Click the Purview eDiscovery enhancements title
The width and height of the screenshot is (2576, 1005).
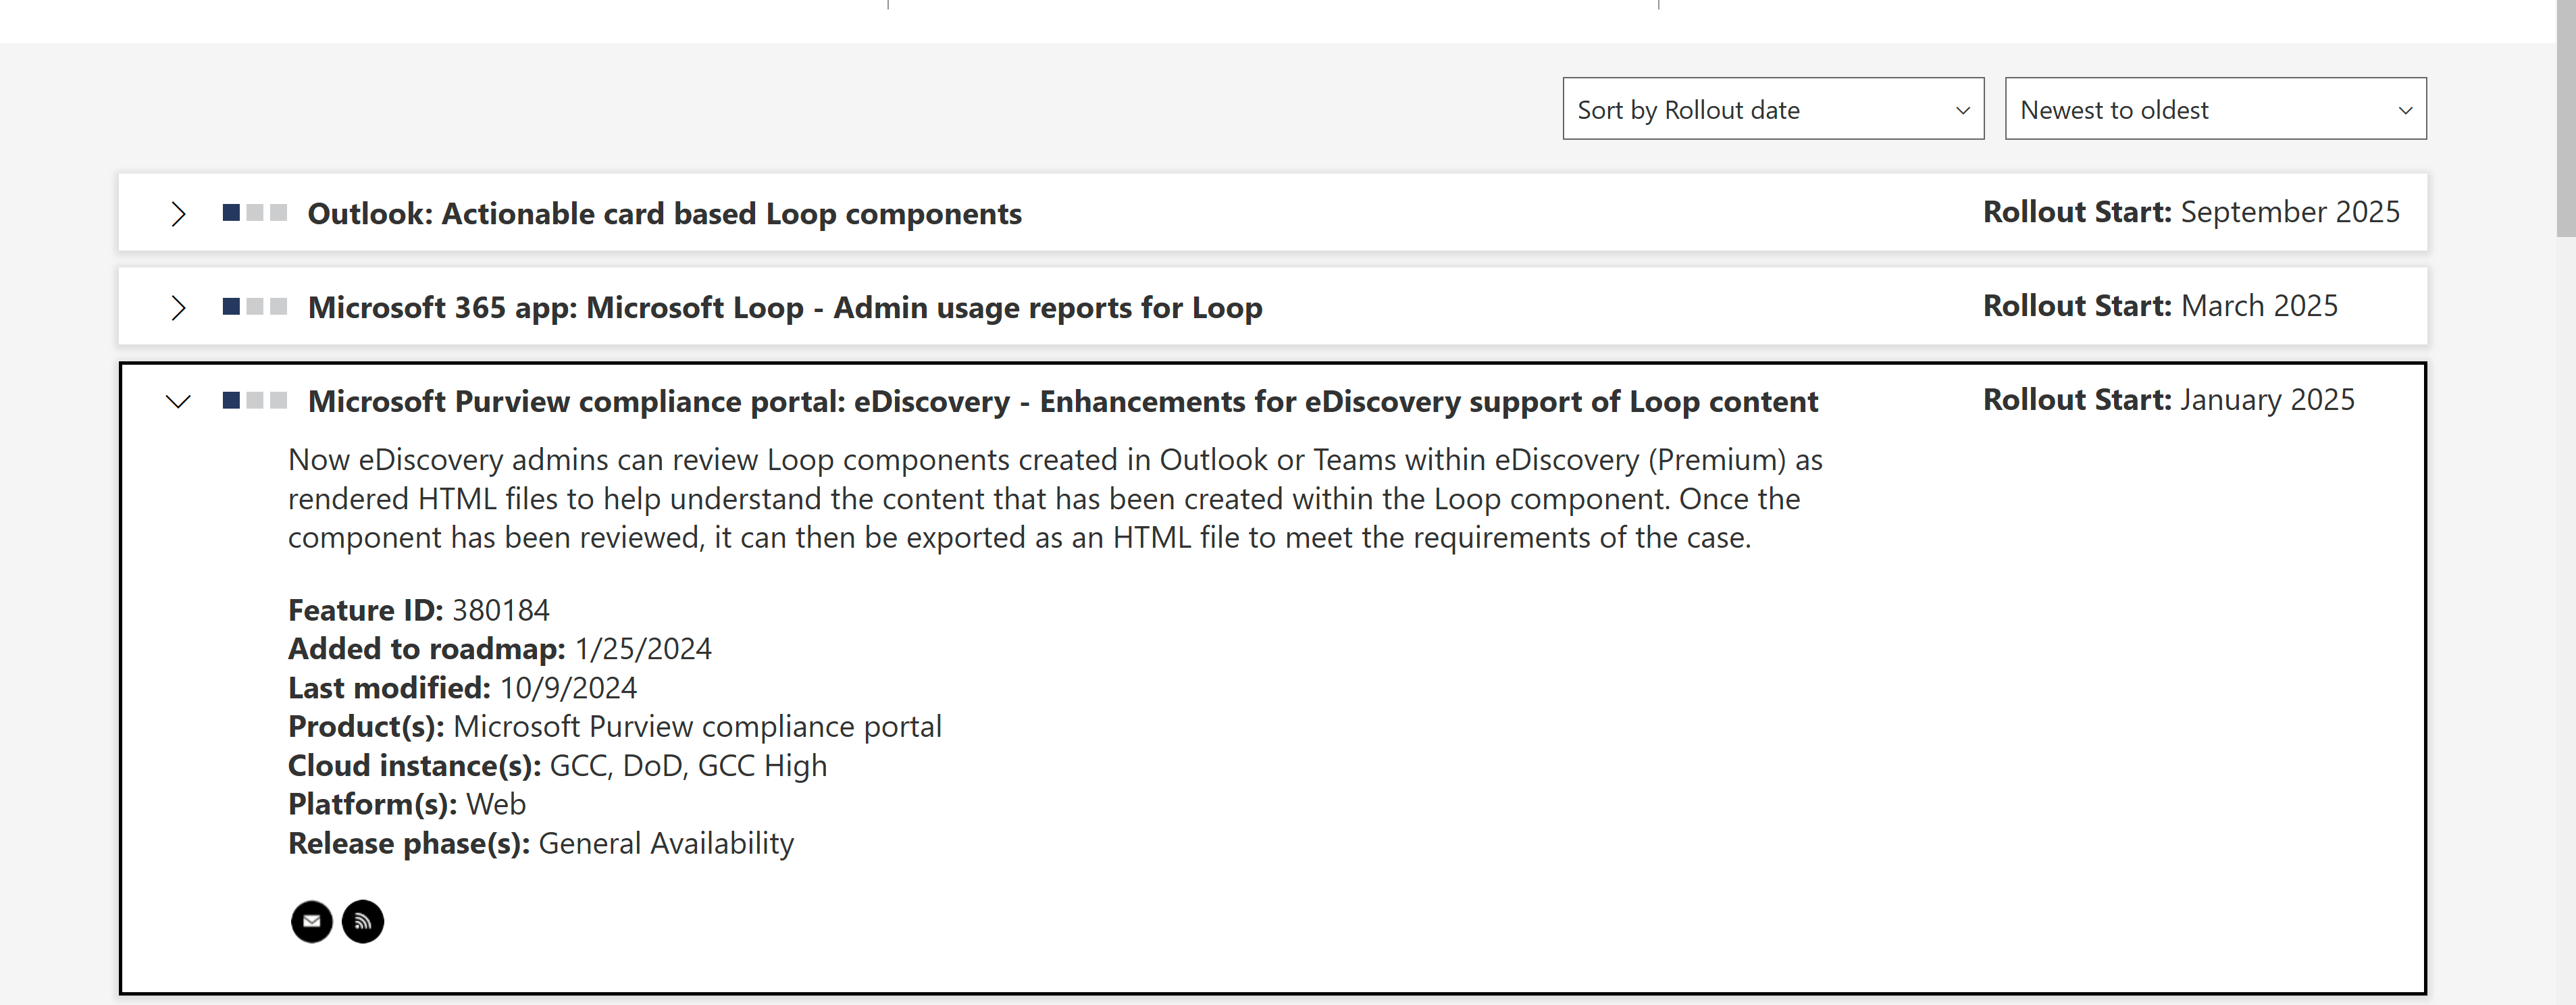(1062, 401)
